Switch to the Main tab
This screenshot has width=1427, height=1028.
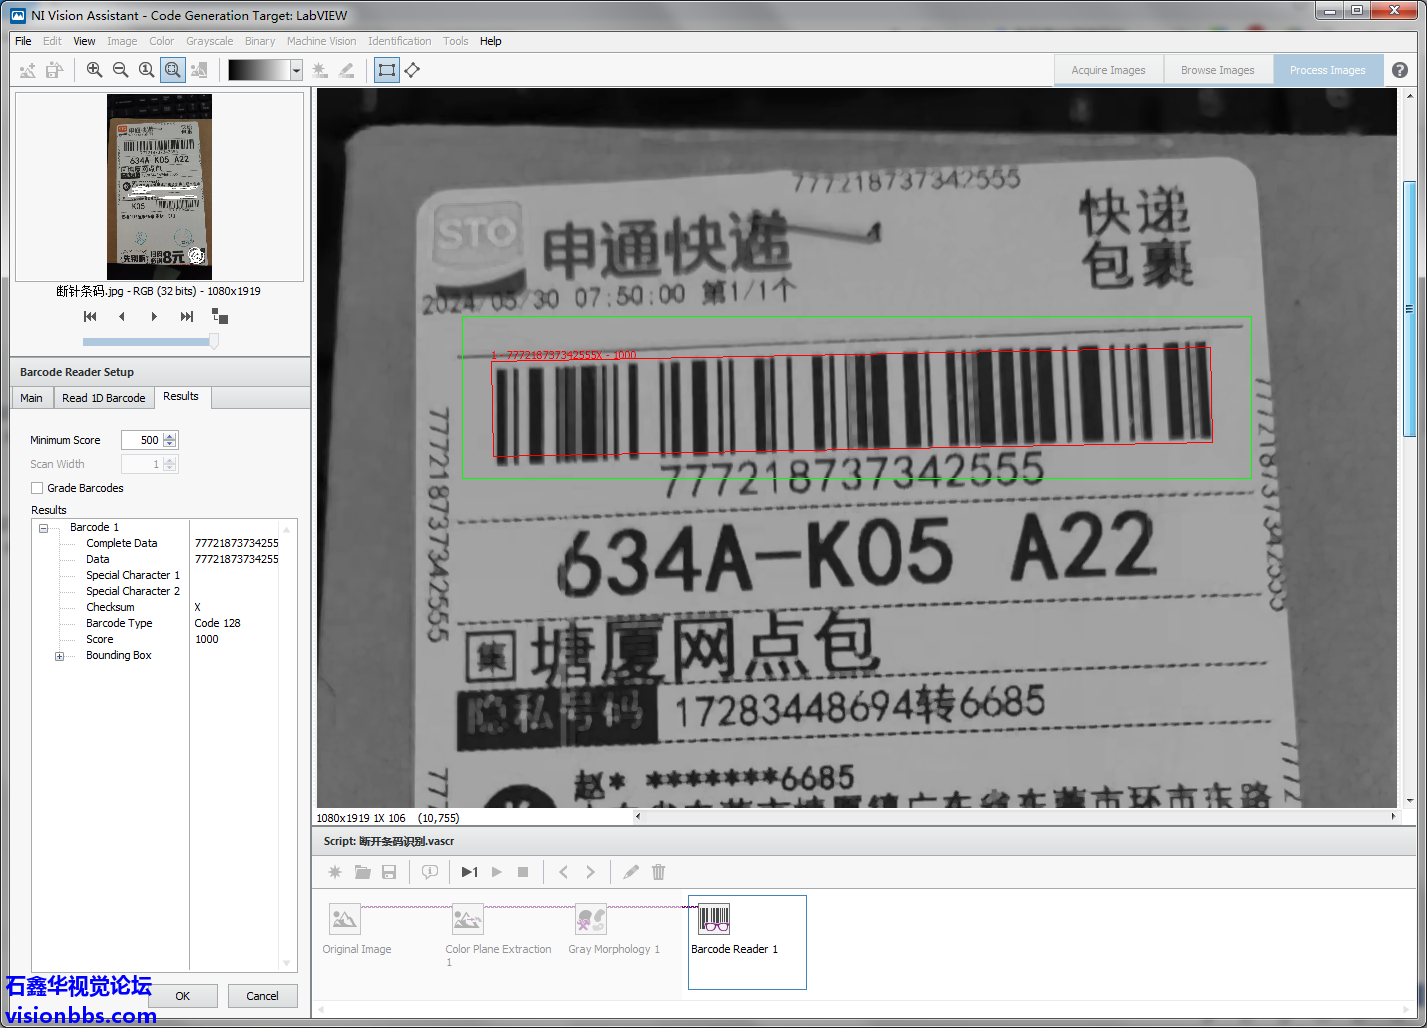tap(31, 398)
